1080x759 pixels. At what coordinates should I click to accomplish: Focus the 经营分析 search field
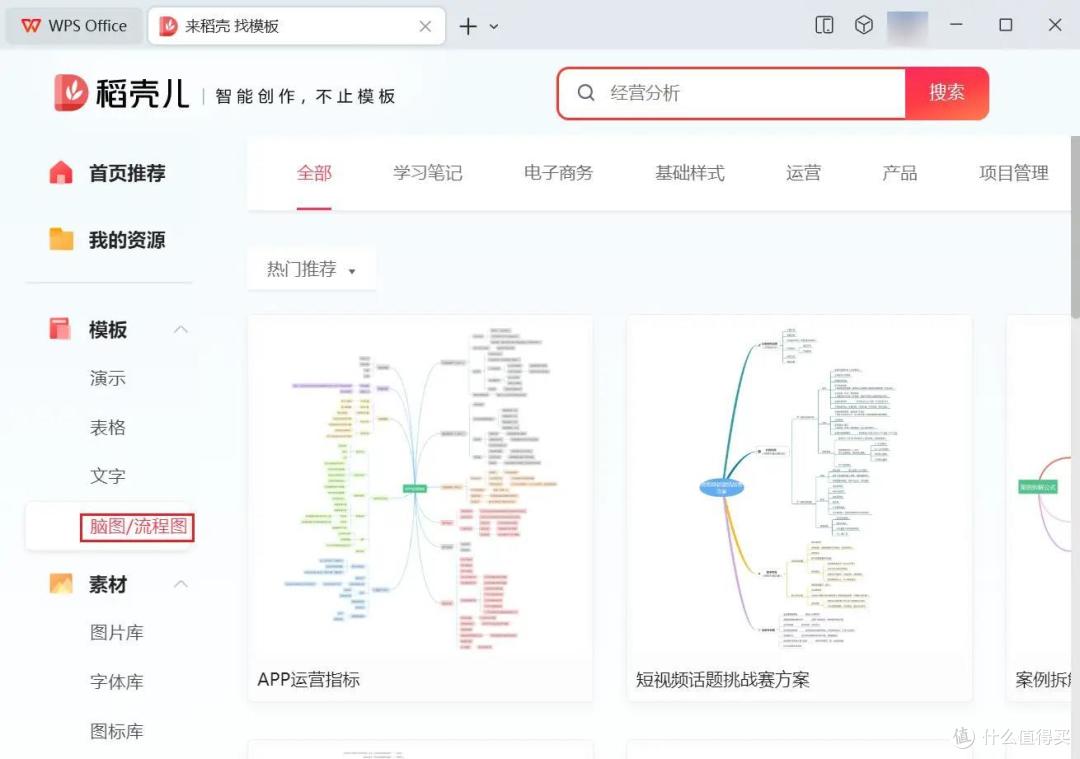point(731,93)
